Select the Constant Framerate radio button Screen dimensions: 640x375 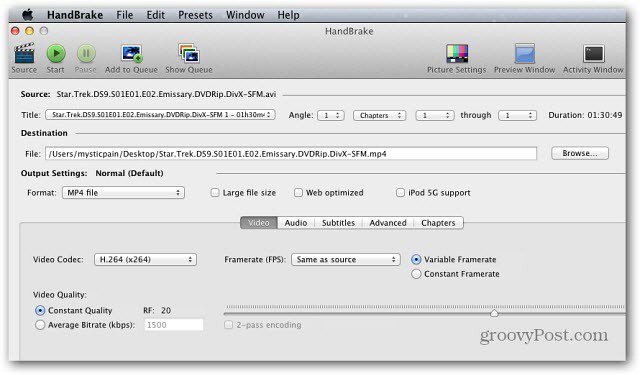click(416, 274)
